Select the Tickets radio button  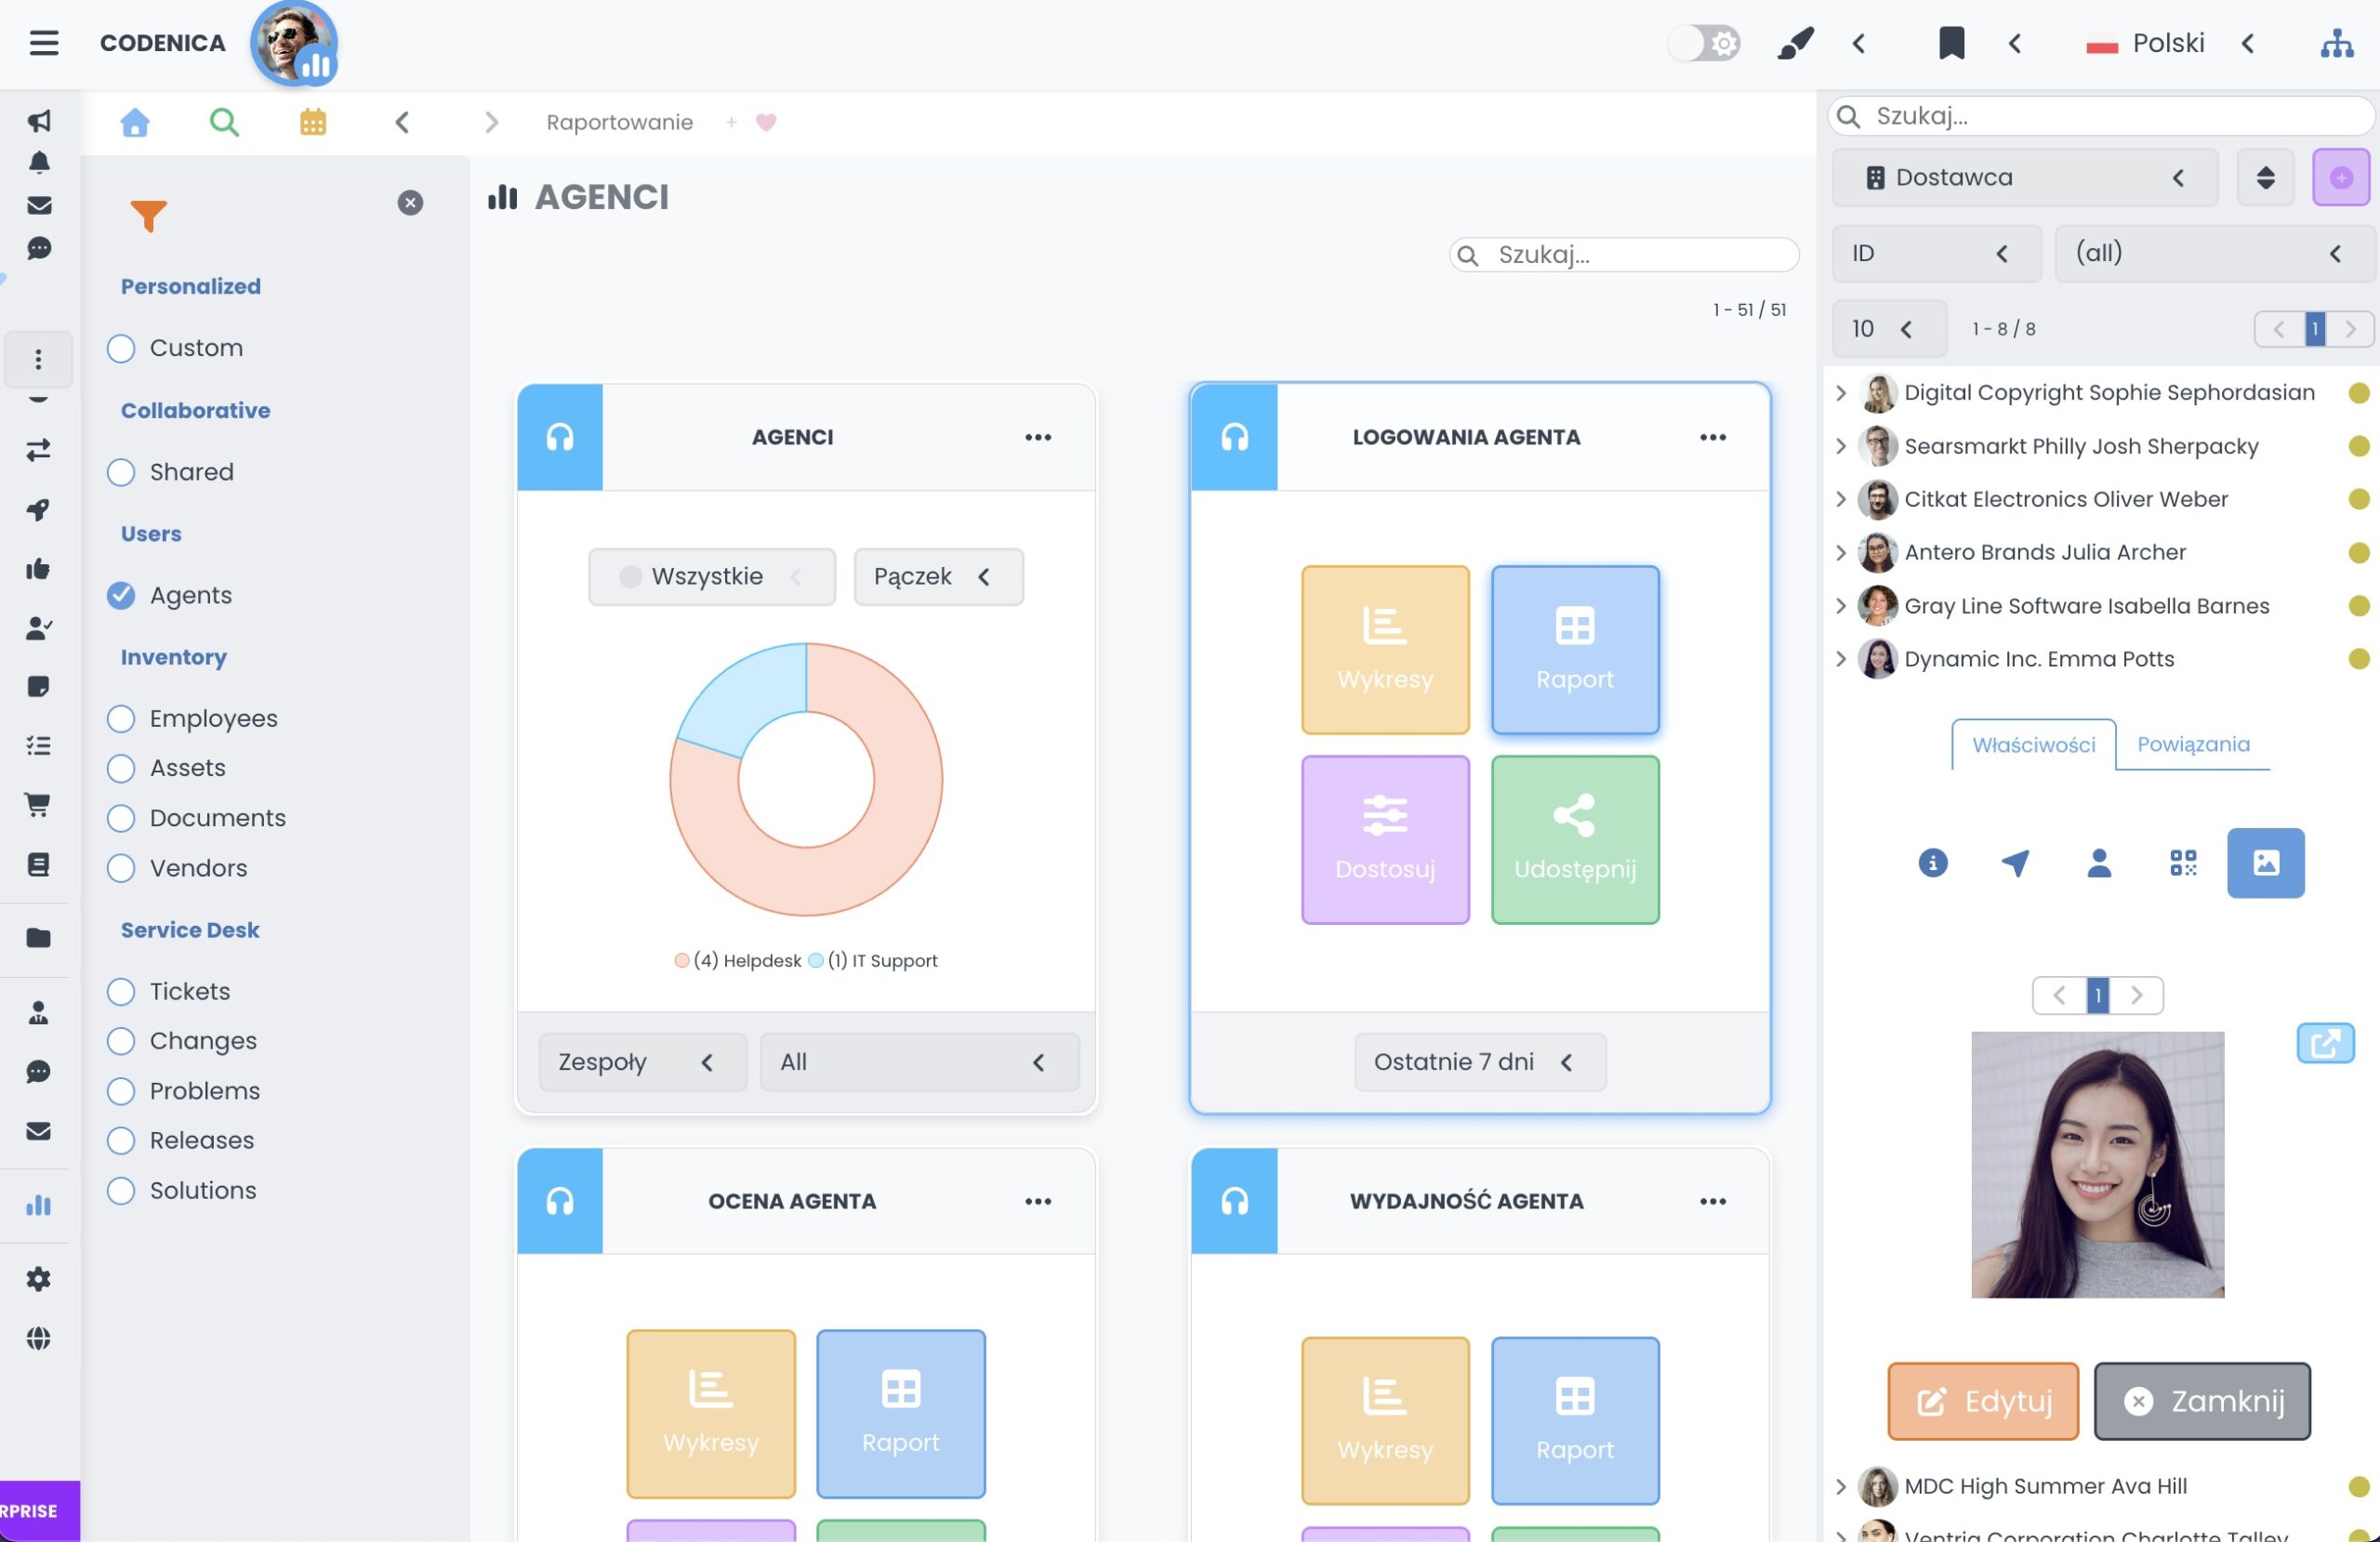click(x=121, y=991)
